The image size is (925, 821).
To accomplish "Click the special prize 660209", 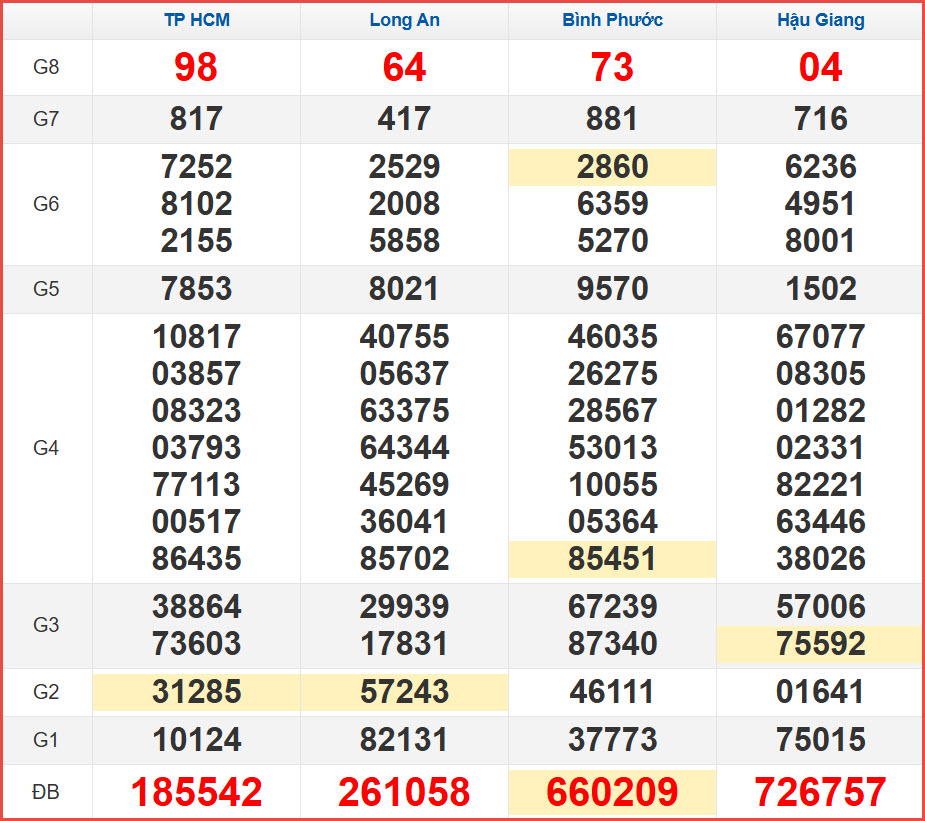I will [x=612, y=792].
